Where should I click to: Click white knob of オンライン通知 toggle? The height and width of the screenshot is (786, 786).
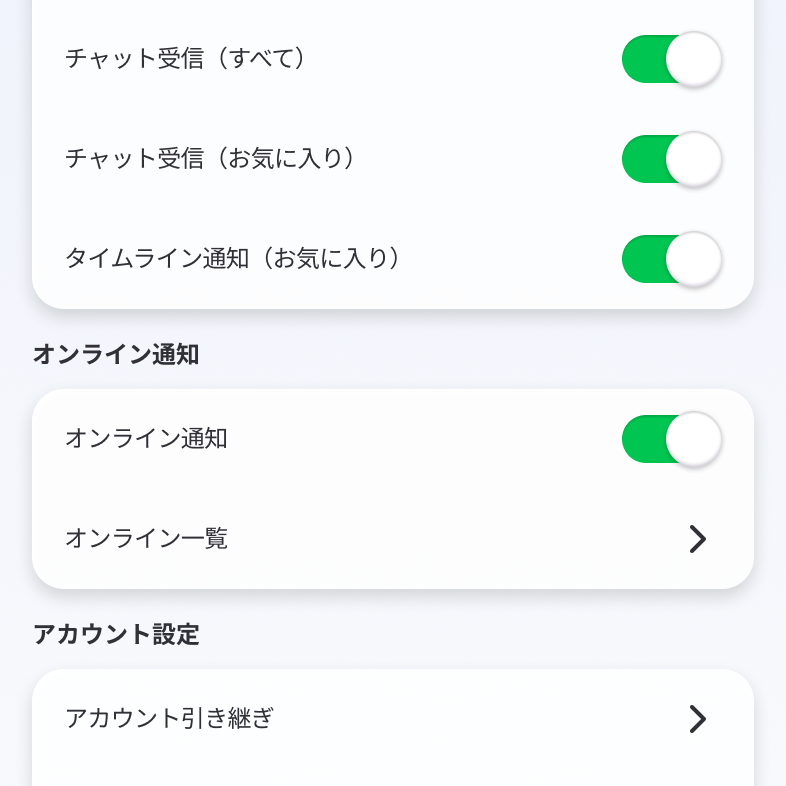pyautogui.click(x=694, y=439)
